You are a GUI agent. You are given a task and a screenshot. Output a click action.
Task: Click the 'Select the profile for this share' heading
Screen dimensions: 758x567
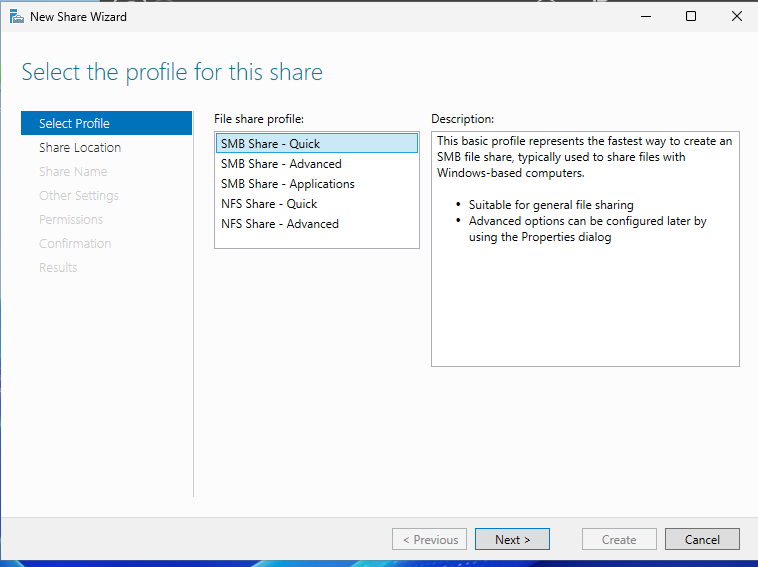(172, 73)
